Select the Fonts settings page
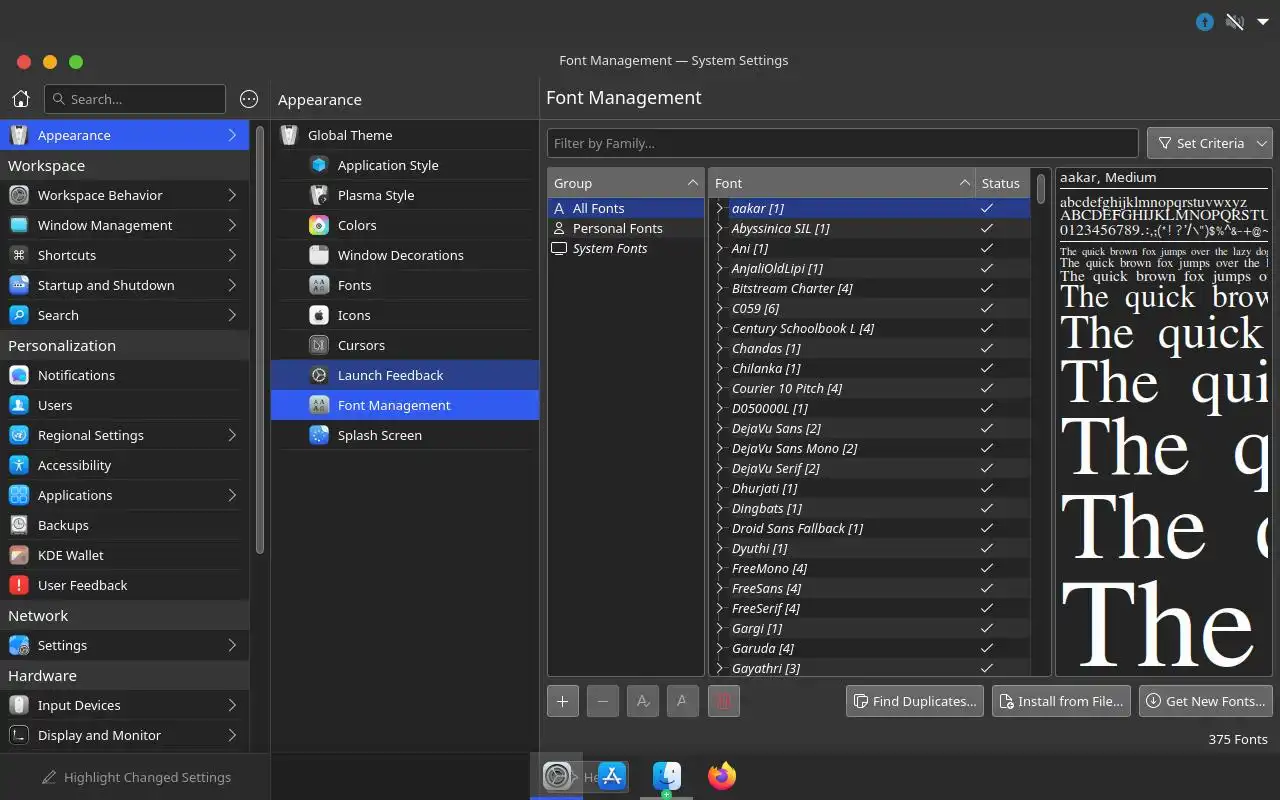This screenshot has height=800, width=1280. point(405,285)
